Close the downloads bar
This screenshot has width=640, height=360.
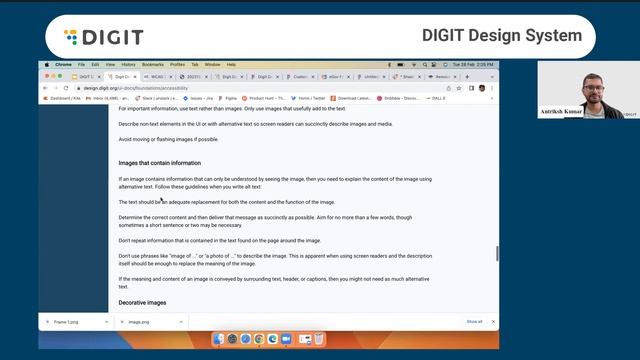(493, 322)
